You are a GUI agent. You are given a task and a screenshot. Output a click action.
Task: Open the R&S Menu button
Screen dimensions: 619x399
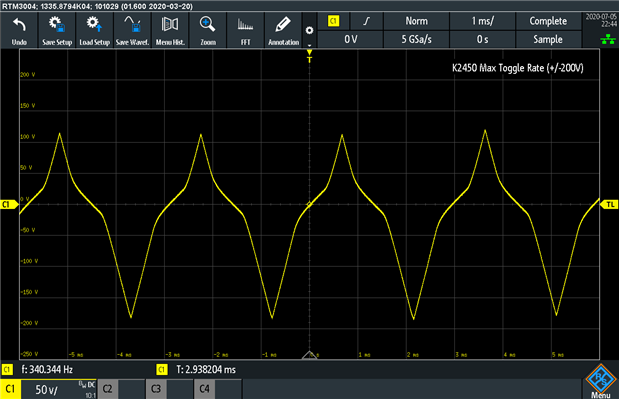pos(600,381)
